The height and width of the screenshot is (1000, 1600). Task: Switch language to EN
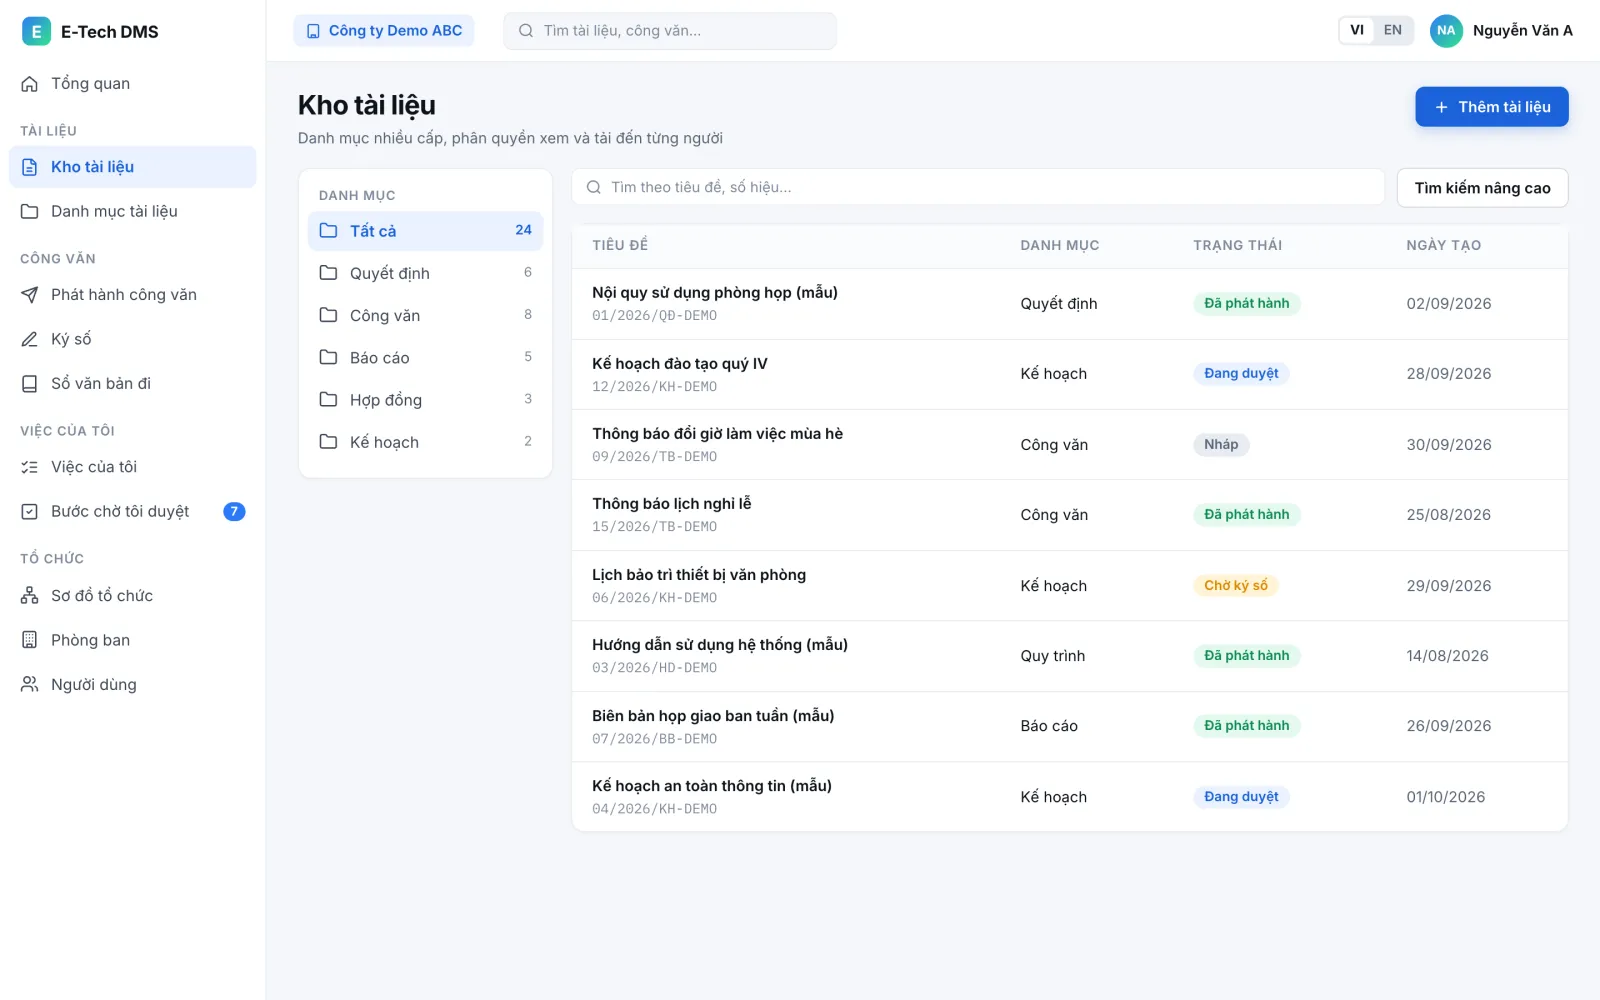[x=1393, y=30]
